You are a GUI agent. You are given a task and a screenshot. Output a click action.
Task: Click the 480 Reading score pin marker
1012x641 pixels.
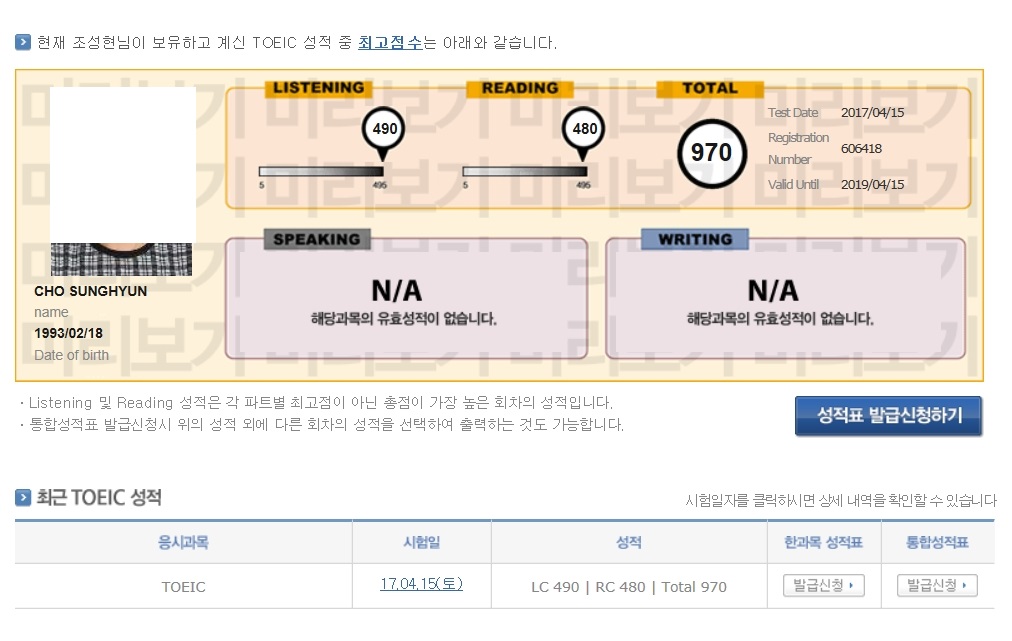[x=583, y=133]
